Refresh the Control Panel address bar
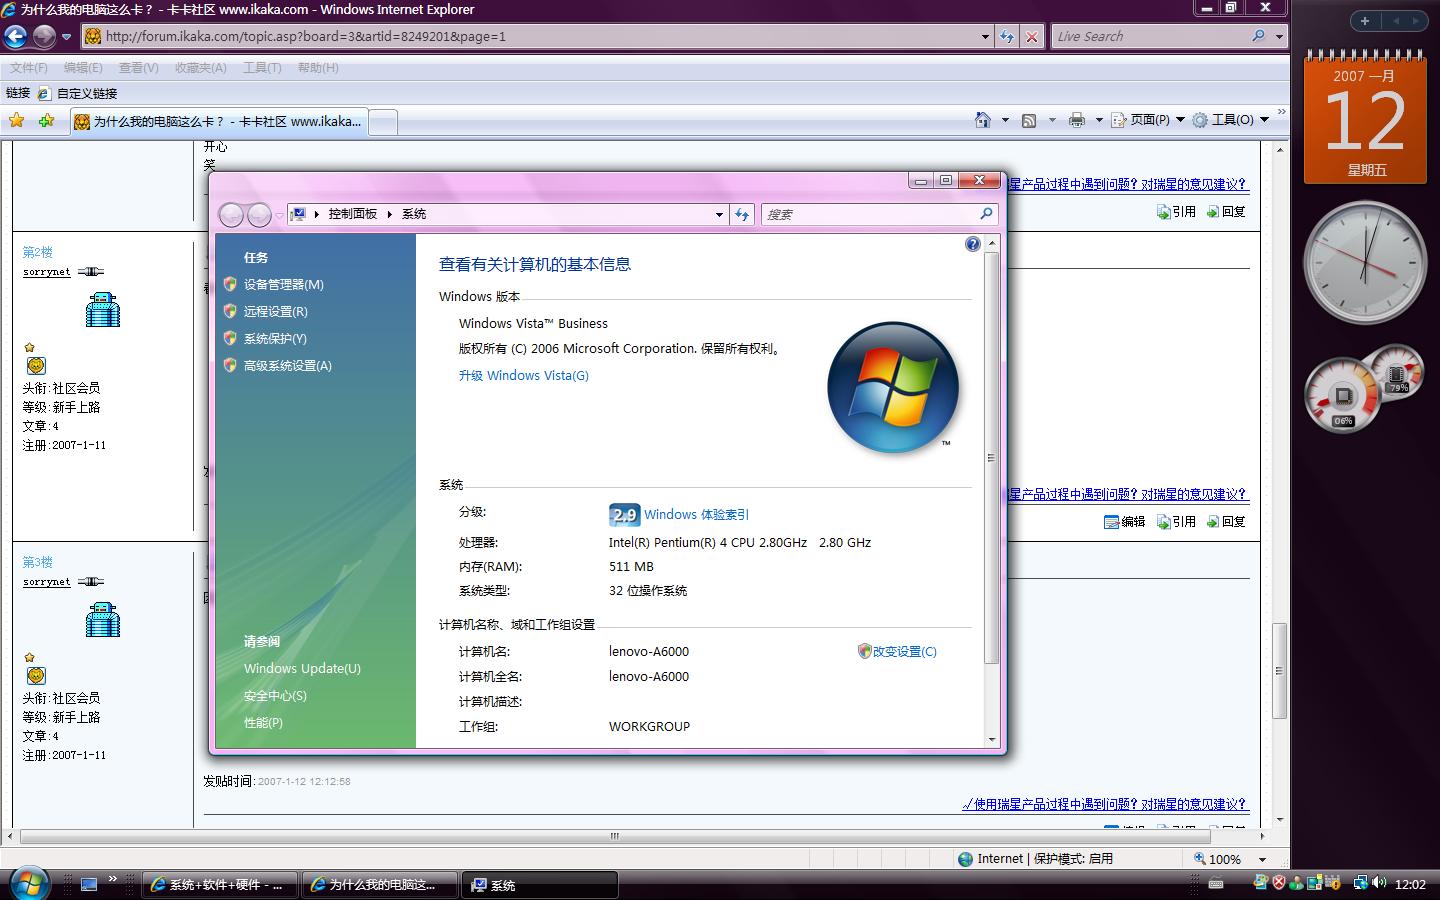1440x900 pixels. click(742, 214)
